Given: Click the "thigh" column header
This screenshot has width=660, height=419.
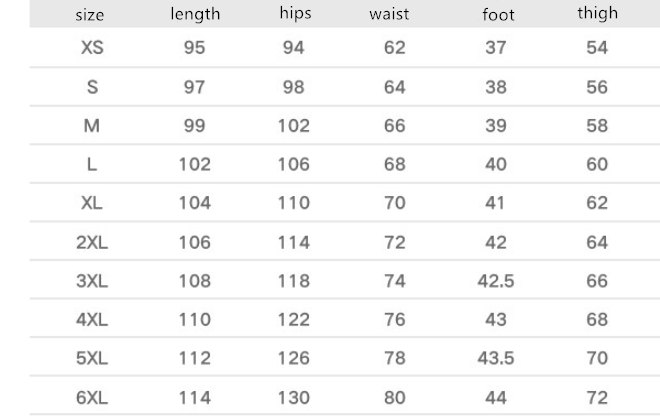Looking at the screenshot, I should pos(597,14).
